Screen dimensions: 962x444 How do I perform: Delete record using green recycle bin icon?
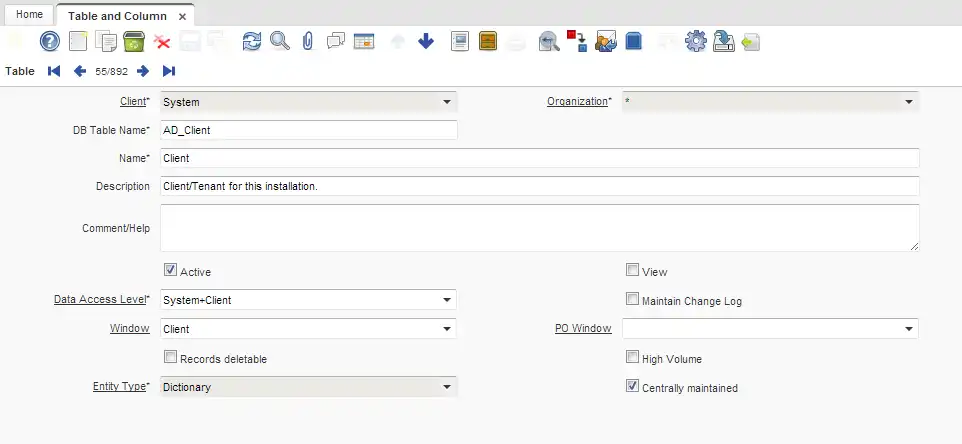133,42
